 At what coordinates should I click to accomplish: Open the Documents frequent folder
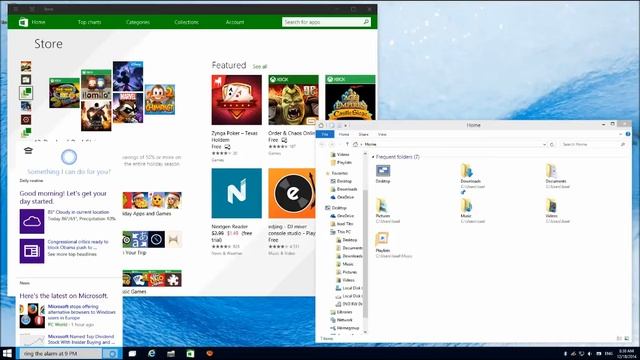557,176
